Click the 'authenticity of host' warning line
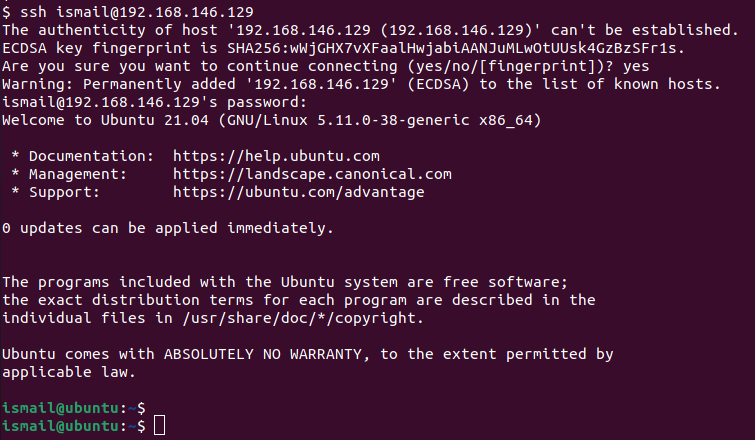755x440 pixels. [x=370, y=30]
